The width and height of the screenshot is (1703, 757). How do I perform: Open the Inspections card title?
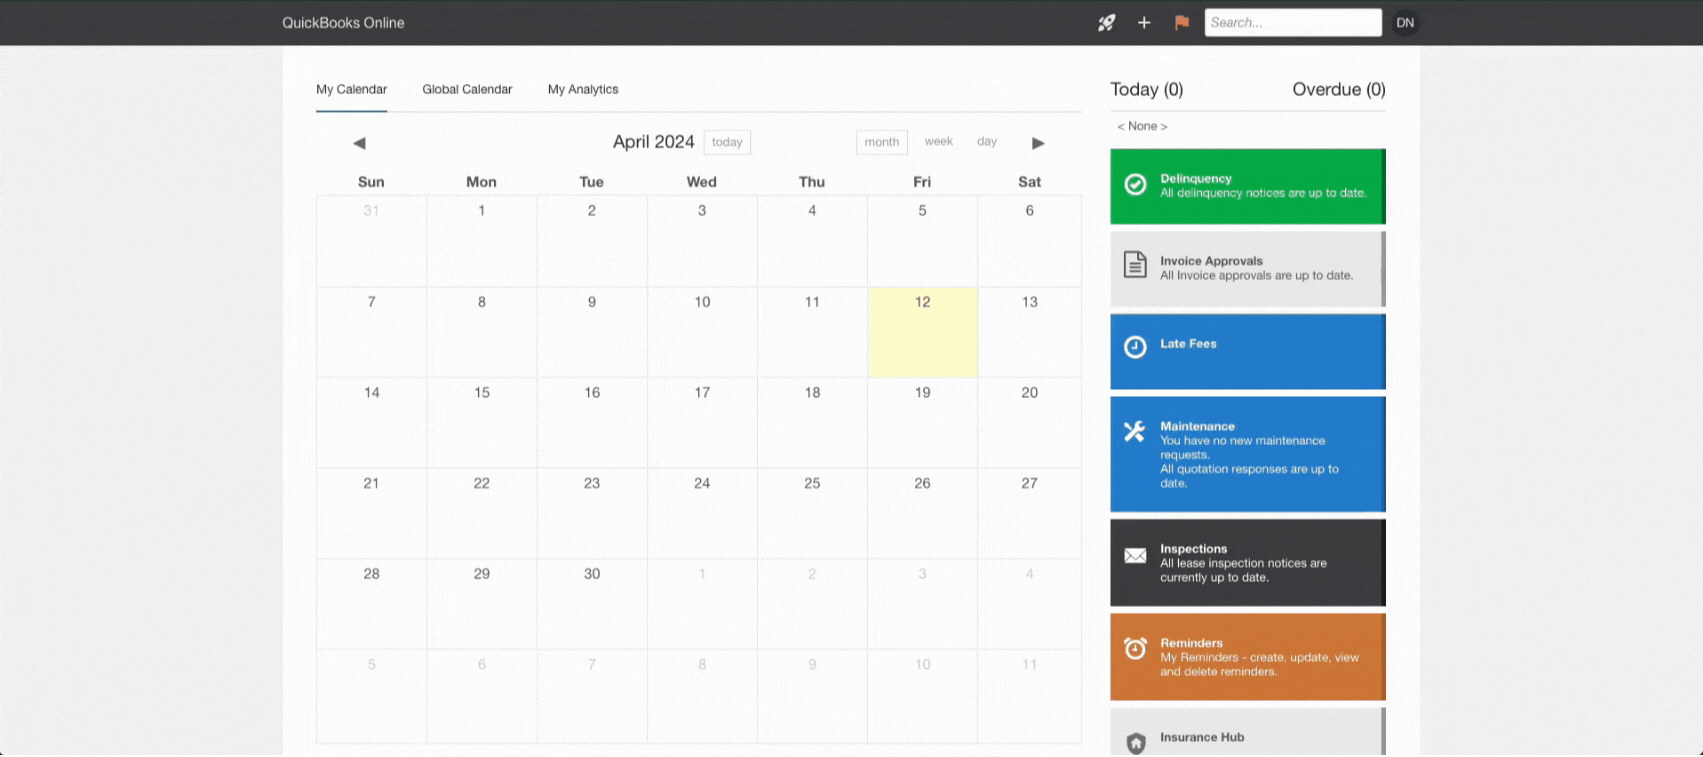tap(1193, 549)
